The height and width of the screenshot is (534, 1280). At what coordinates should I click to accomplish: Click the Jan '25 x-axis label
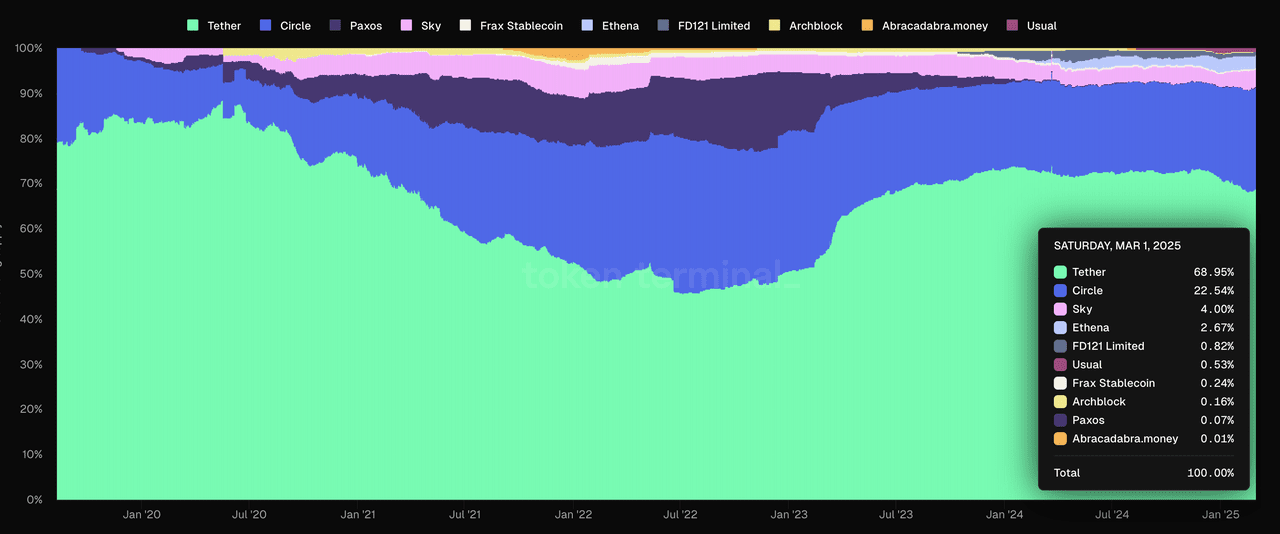[x=1220, y=515]
